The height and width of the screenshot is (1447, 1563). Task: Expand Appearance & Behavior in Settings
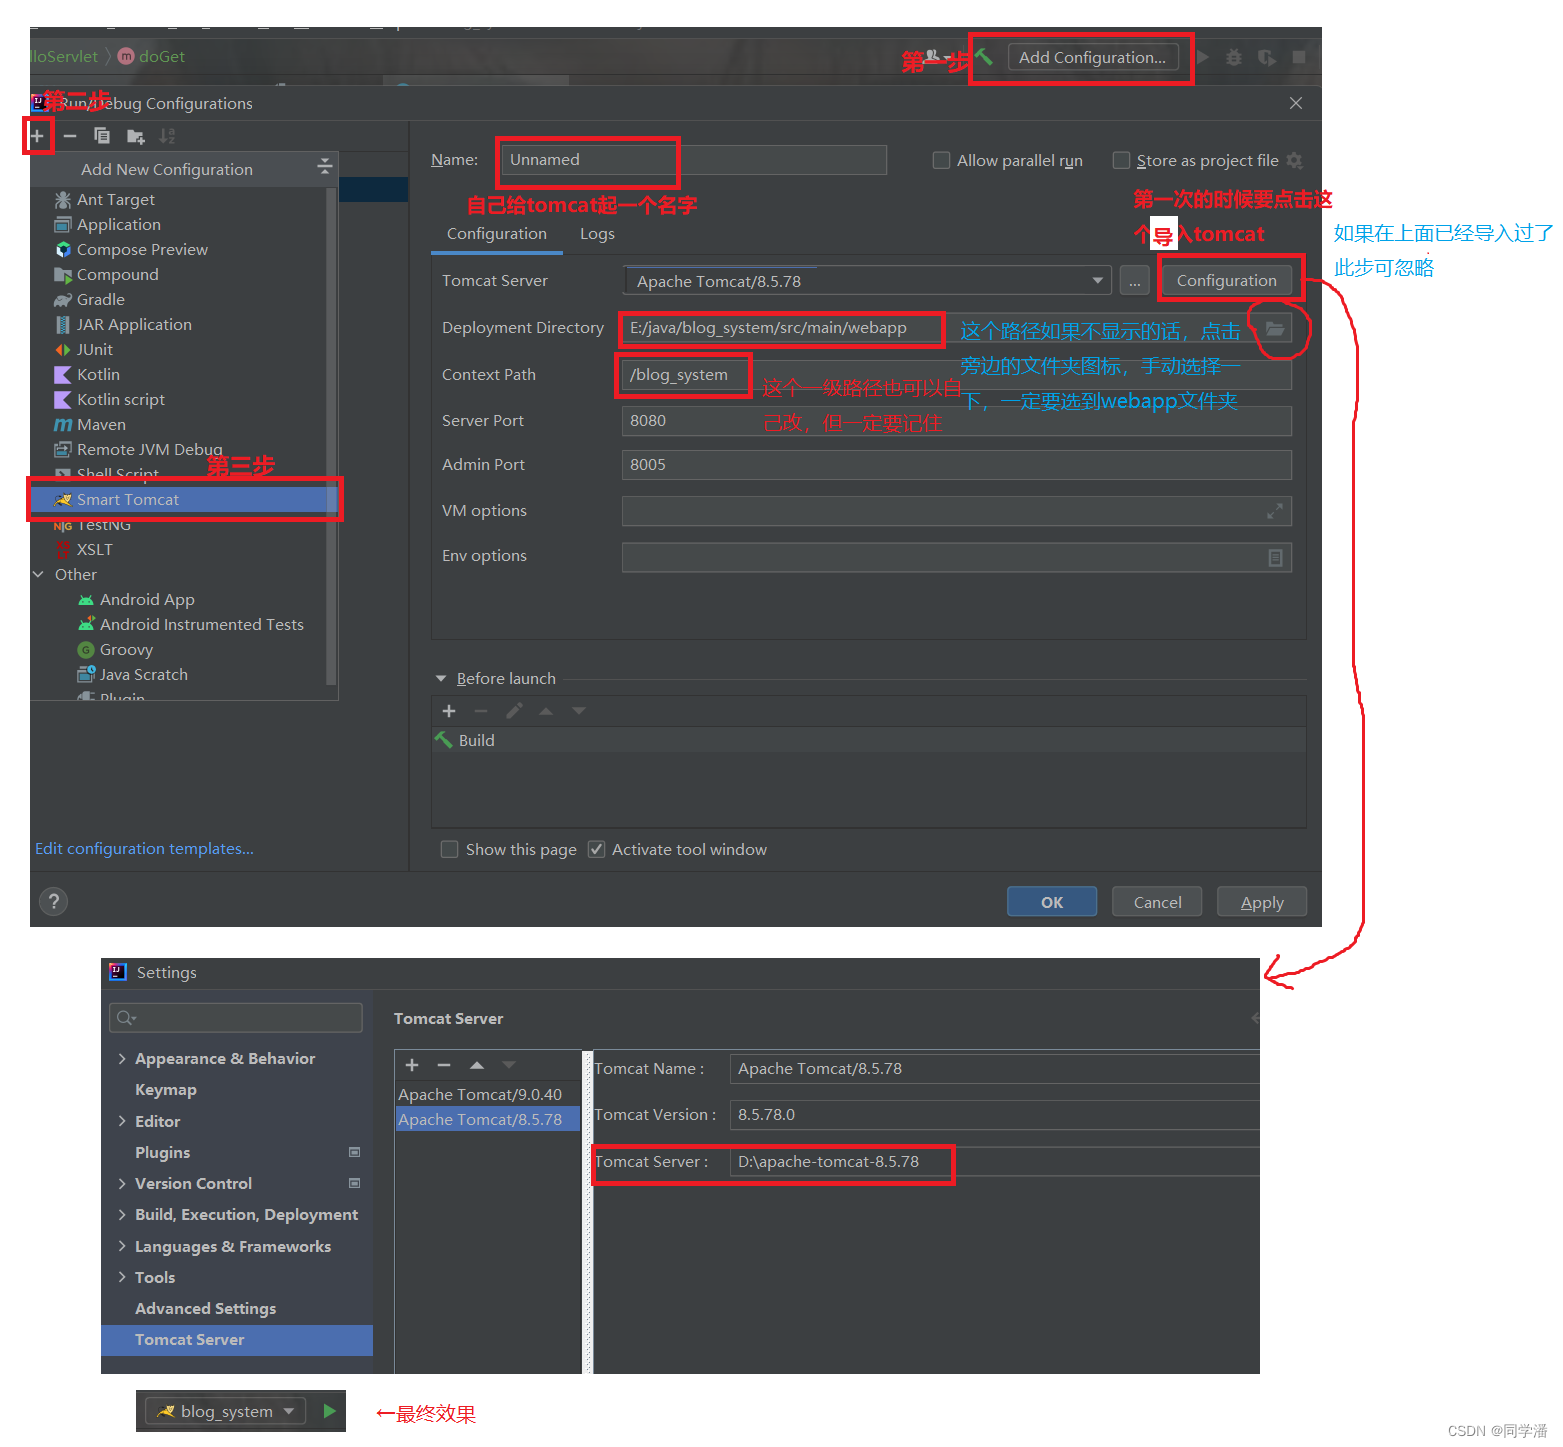click(122, 1058)
